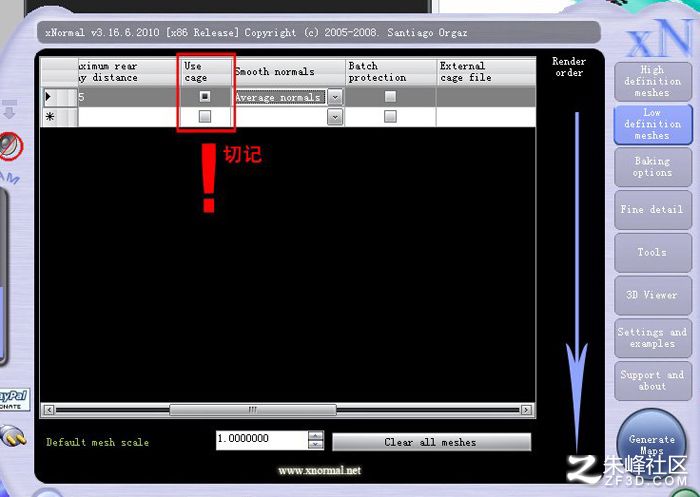Screen dimensions: 700x497
Task: Toggle Use cage checkbox in first row
Action: [205, 96]
